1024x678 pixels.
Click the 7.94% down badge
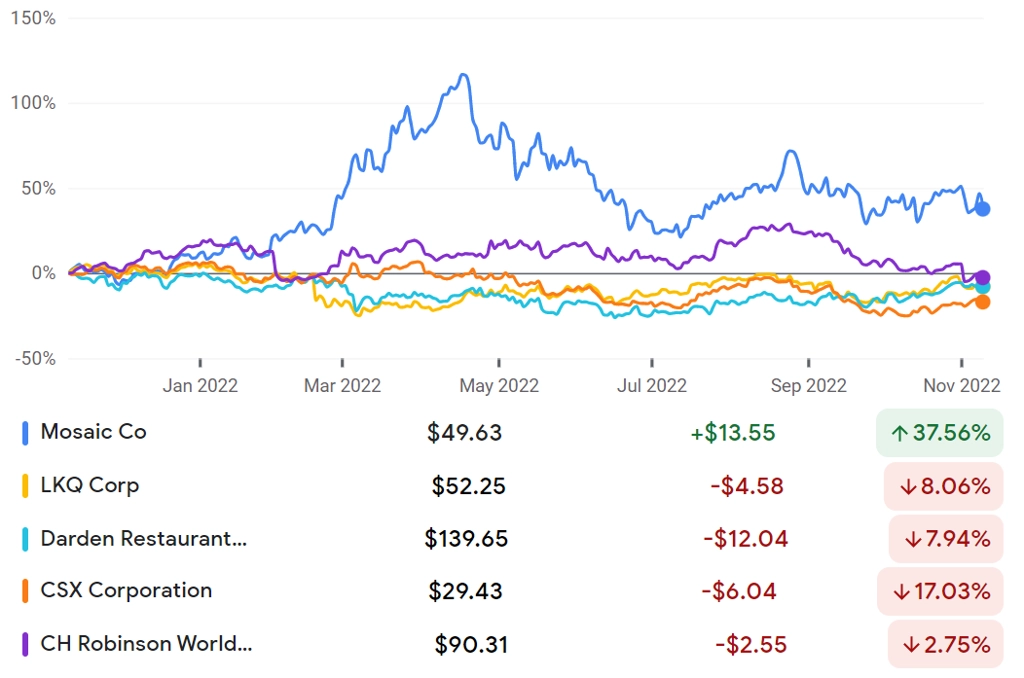946,539
